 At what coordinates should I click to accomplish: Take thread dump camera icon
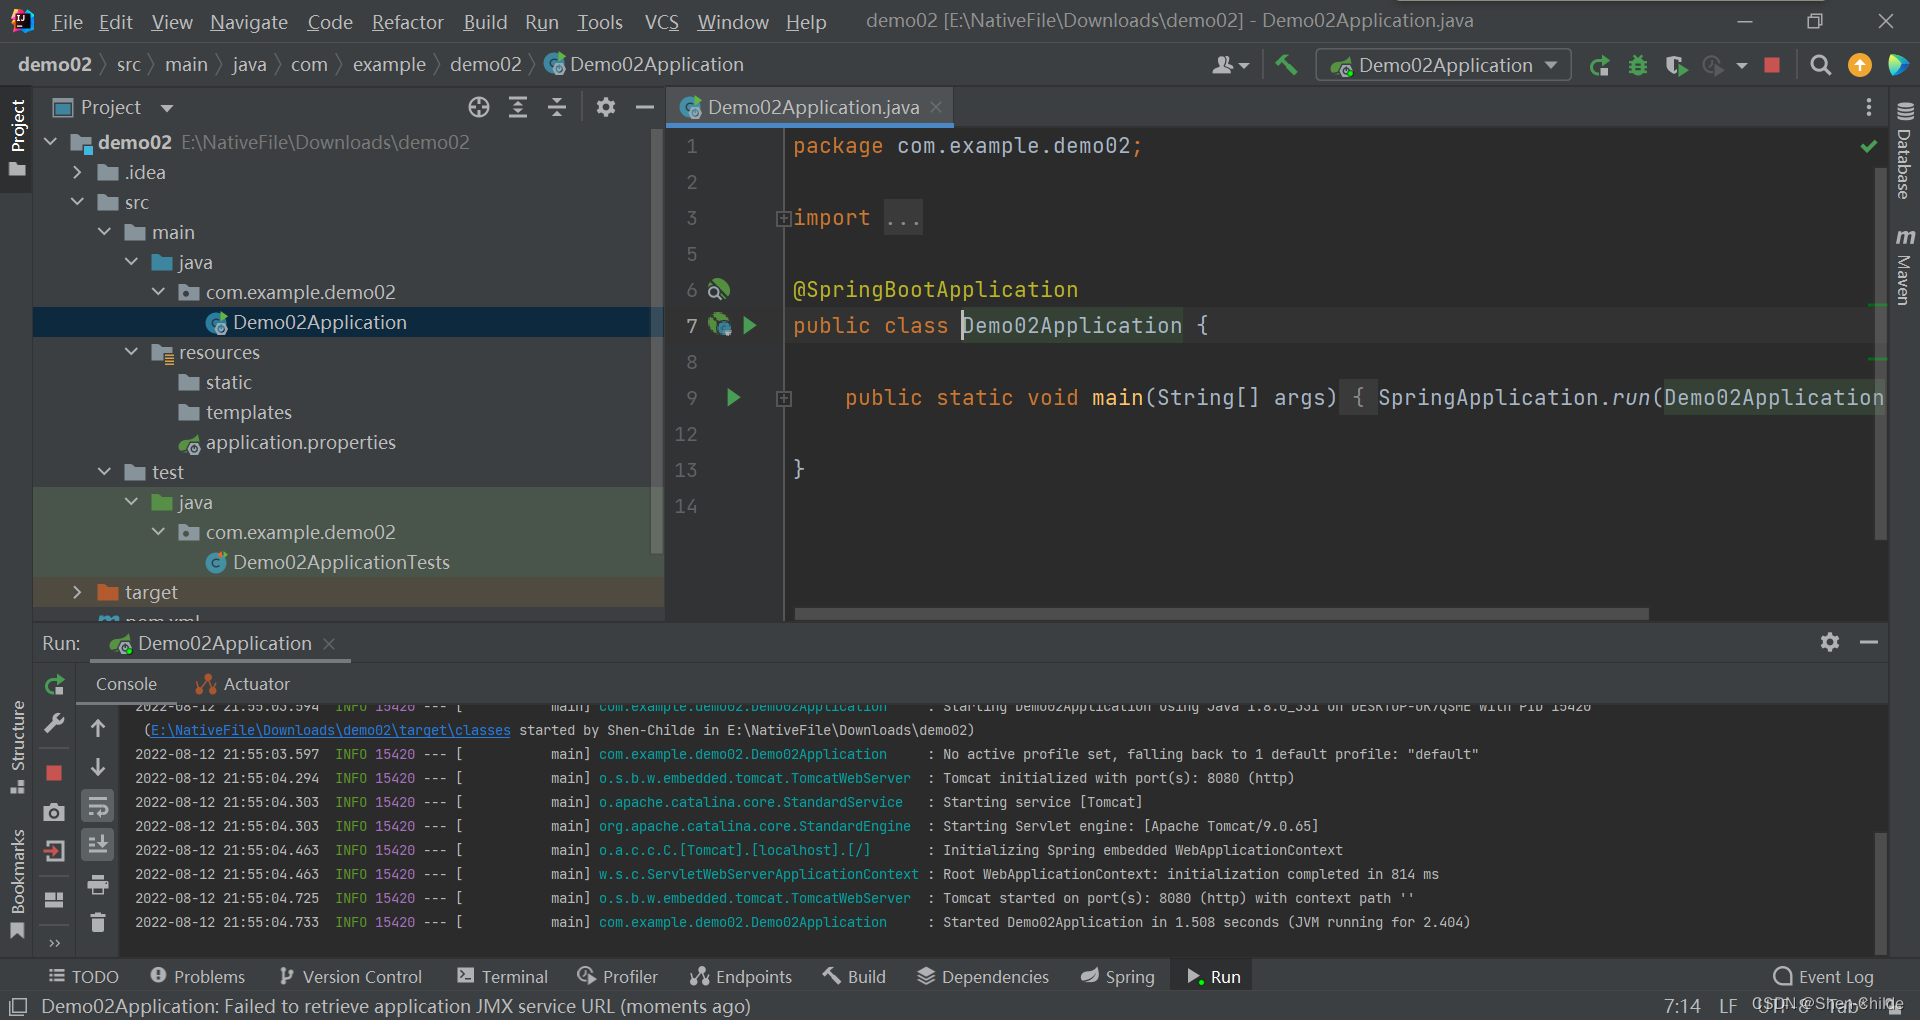(x=54, y=812)
